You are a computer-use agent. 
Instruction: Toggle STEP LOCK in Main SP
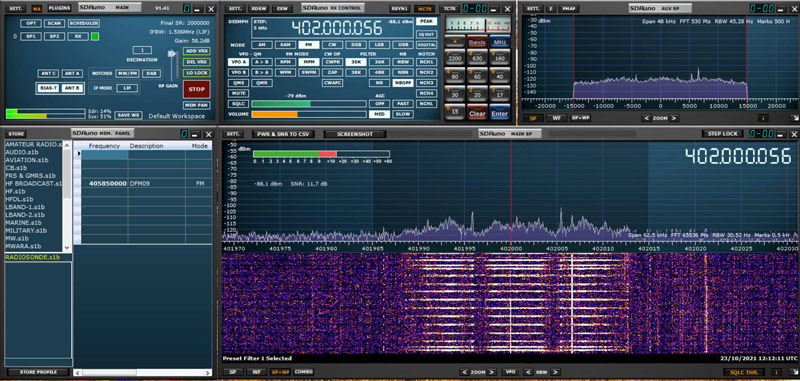coord(722,134)
